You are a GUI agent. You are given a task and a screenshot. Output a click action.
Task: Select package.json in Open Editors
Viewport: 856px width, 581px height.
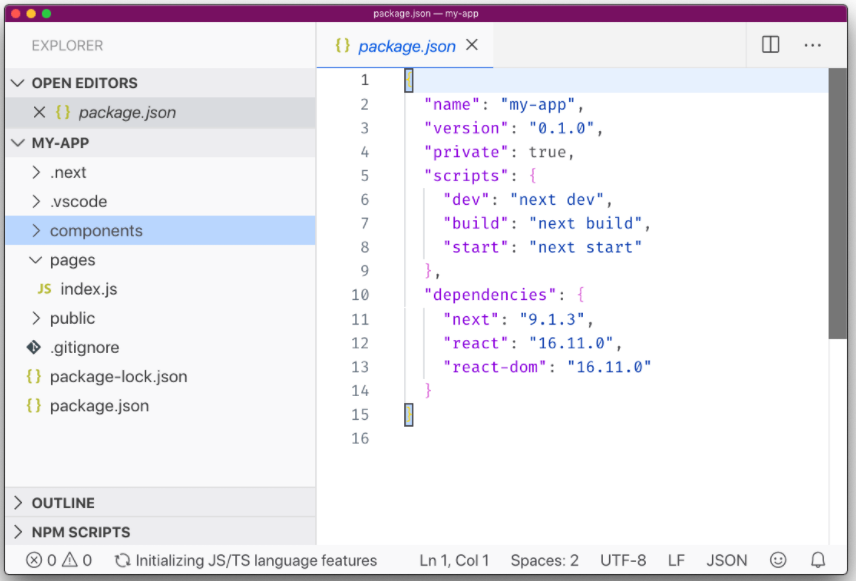pos(160,112)
